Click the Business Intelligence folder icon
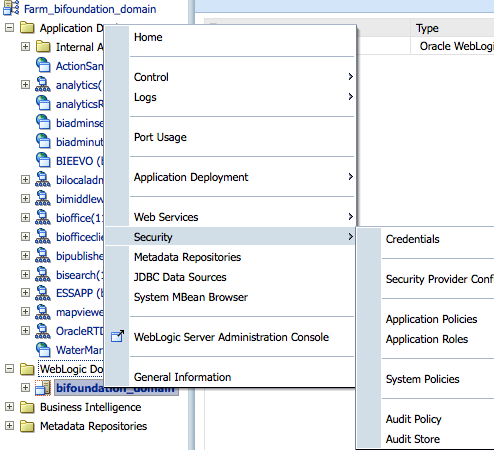 (27, 407)
